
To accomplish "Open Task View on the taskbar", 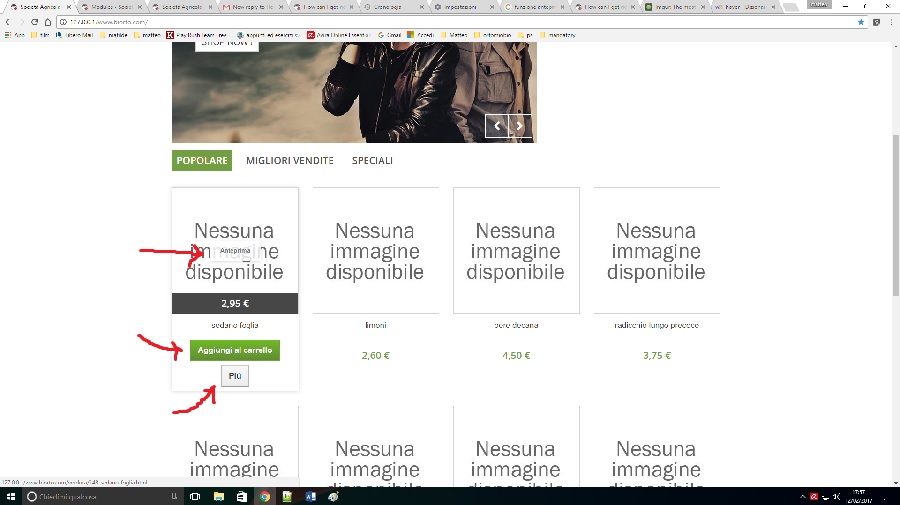I will point(195,496).
